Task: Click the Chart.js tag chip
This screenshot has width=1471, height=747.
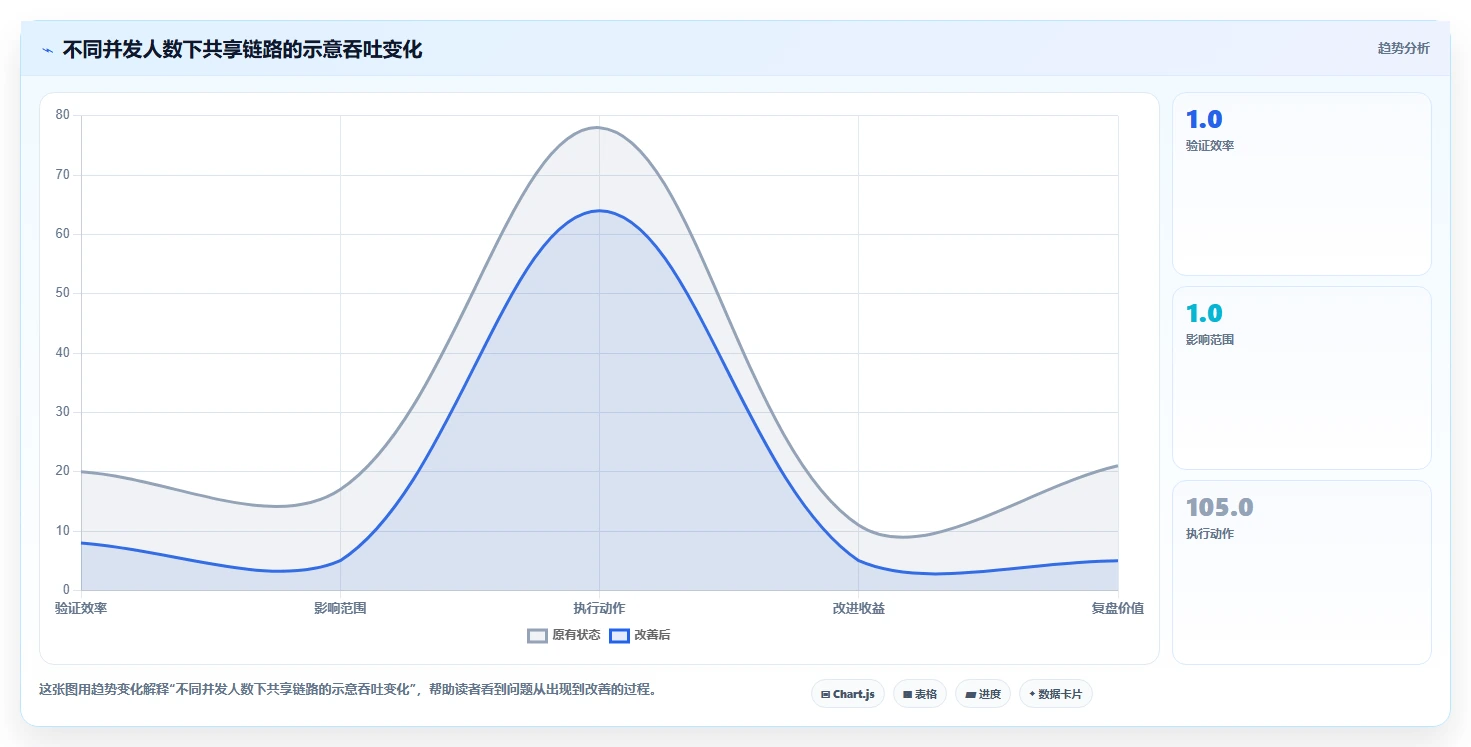Action: click(847, 694)
